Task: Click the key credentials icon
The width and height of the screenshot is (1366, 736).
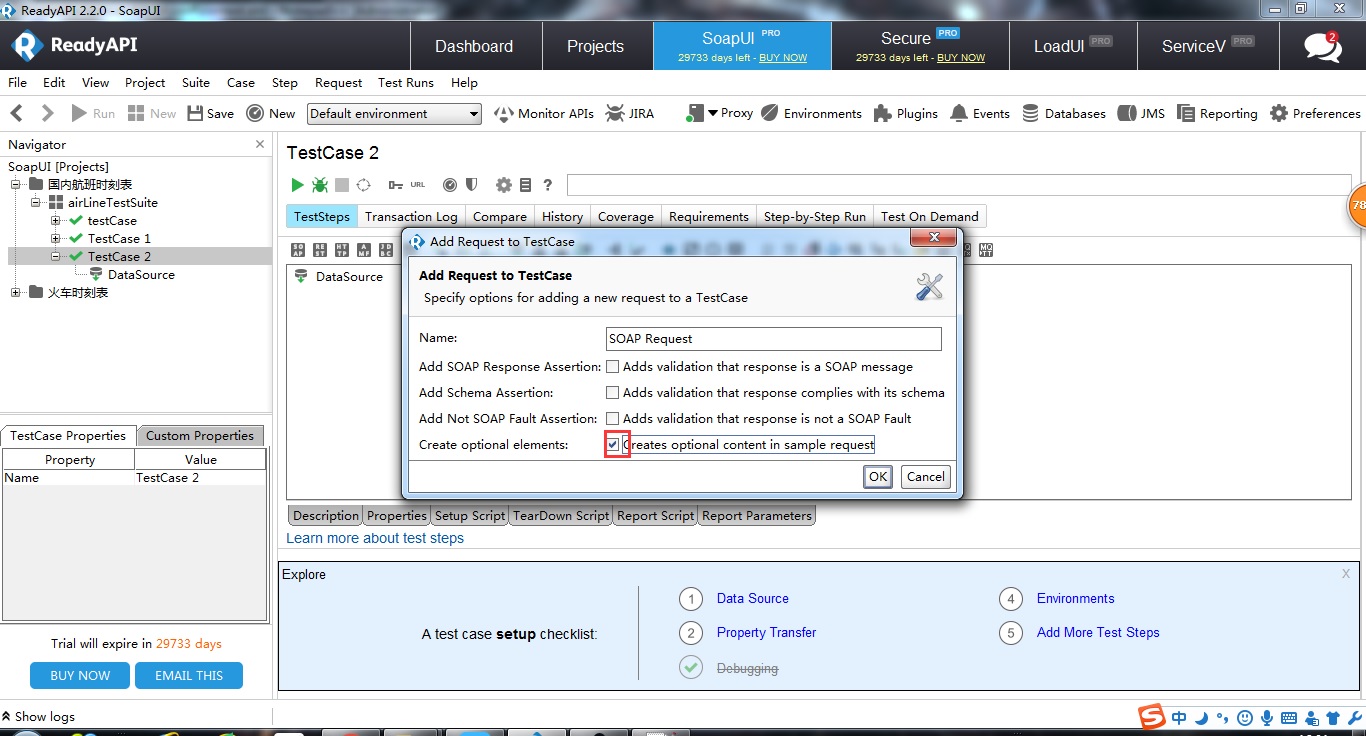Action: pyautogui.click(x=396, y=185)
